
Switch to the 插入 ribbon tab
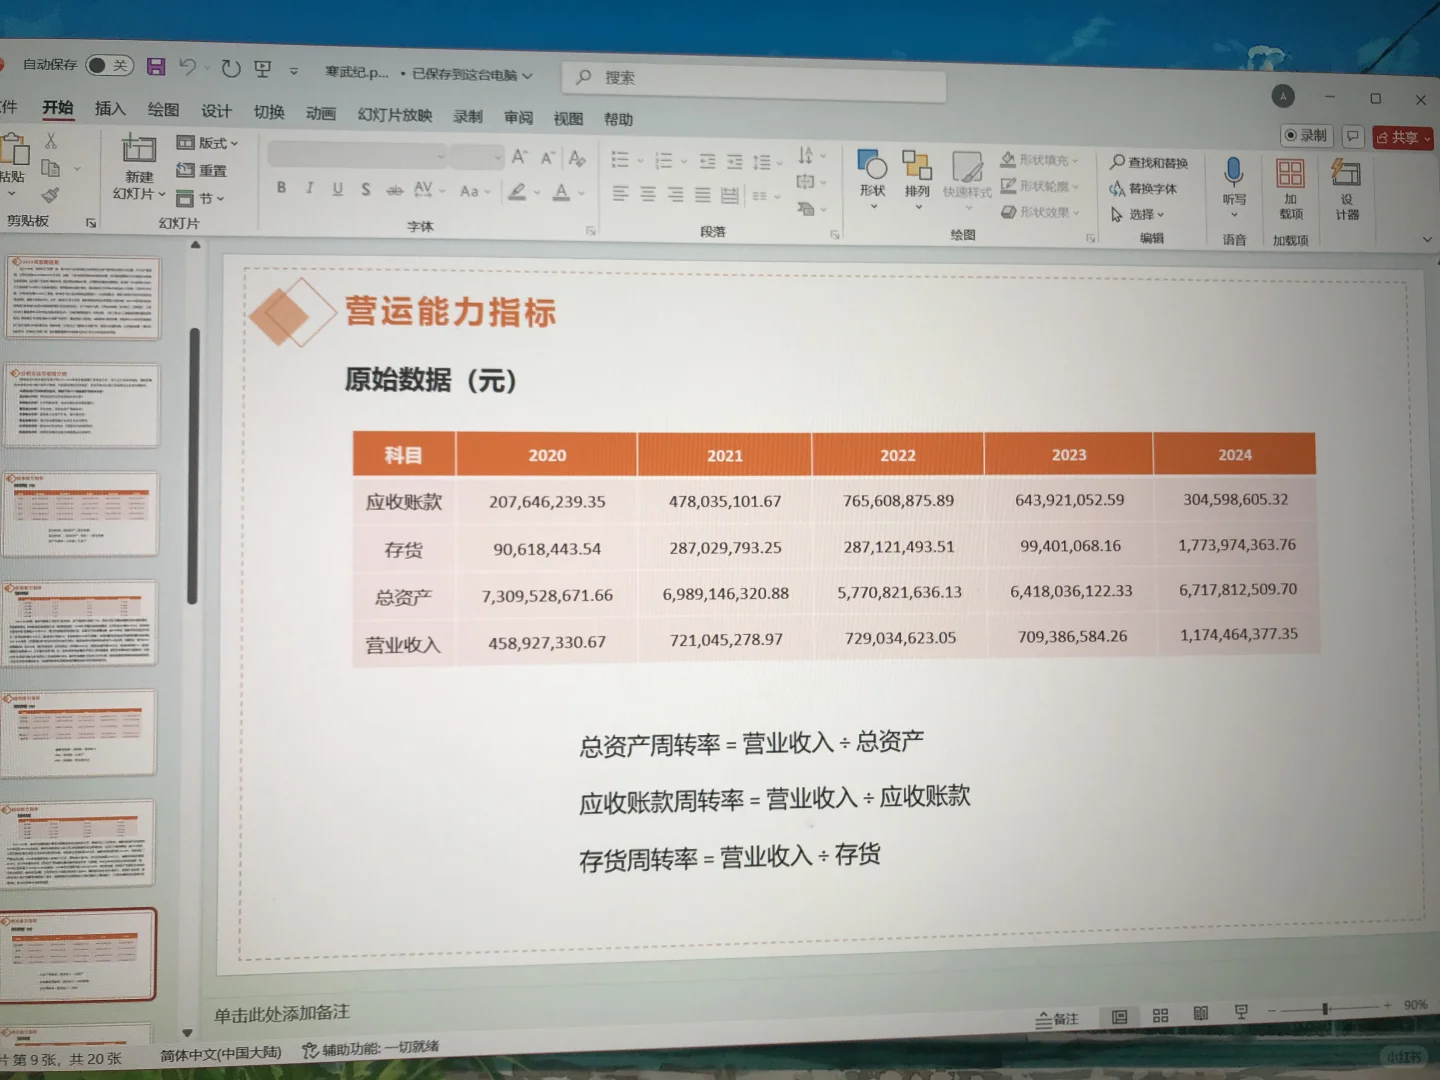109,110
